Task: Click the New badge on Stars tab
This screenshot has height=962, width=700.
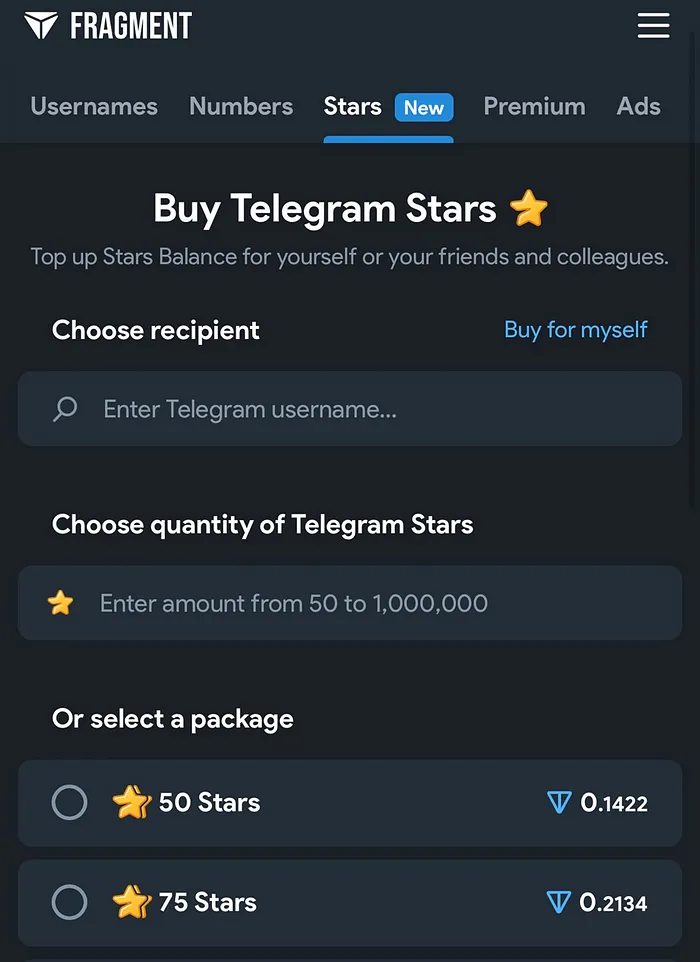Action: [x=424, y=107]
